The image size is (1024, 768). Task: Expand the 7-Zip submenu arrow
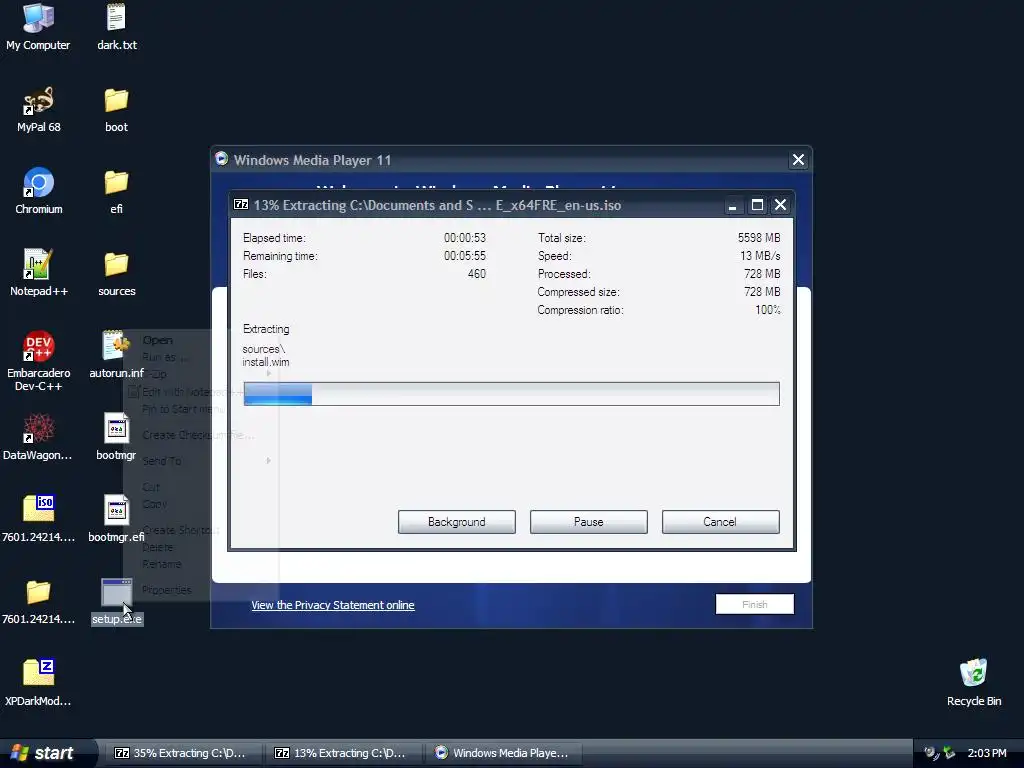tap(268, 374)
